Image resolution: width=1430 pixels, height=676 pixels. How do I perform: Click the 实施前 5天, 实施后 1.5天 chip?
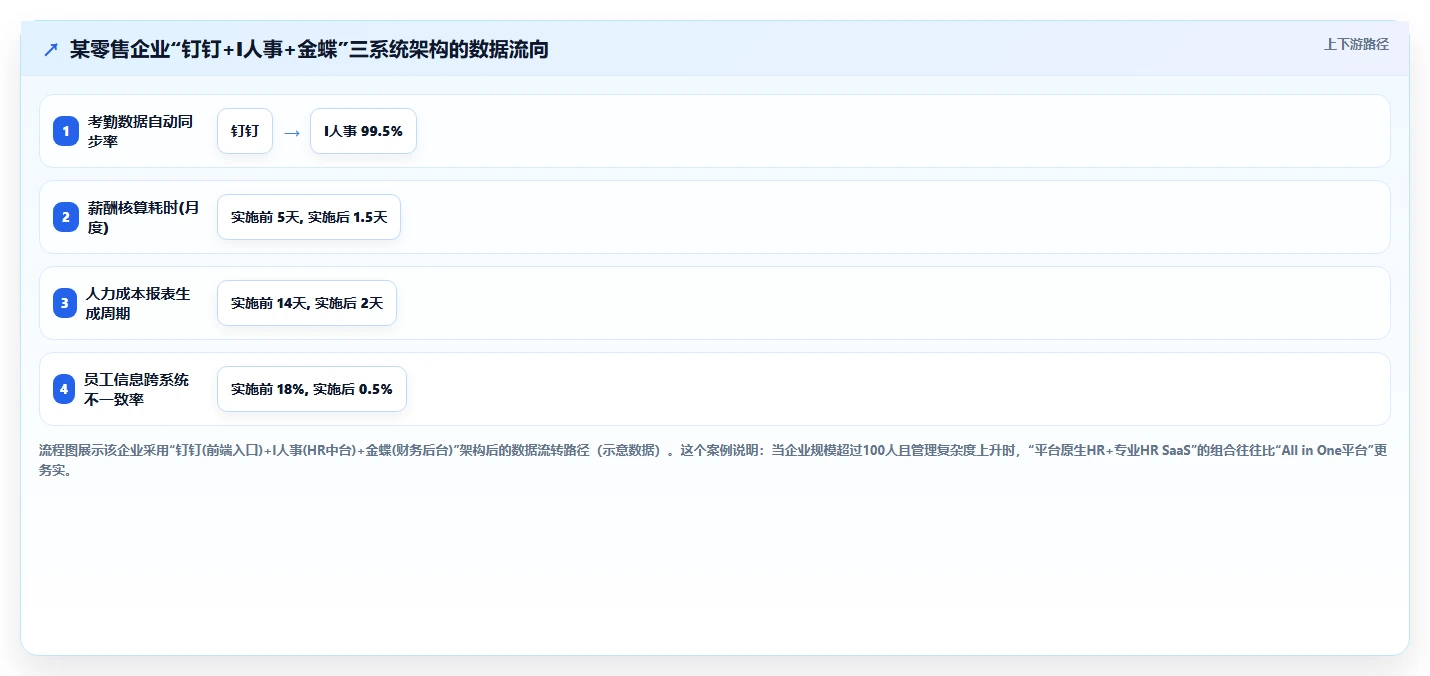point(309,217)
